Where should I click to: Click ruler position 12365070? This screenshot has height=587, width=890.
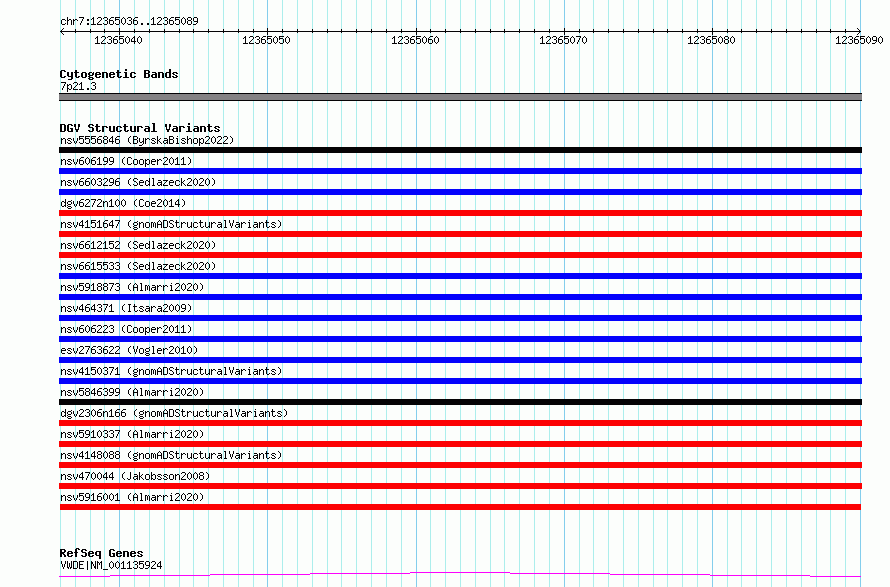tap(563, 40)
